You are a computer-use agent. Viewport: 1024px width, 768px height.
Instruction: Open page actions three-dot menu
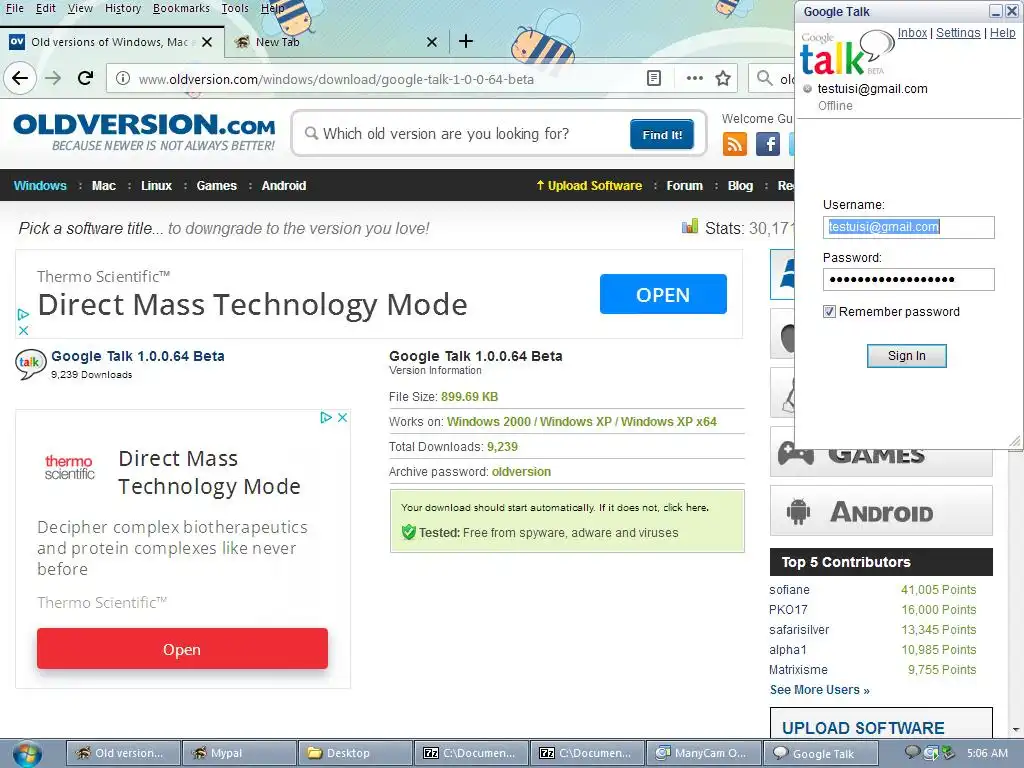(x=694, y=79)
